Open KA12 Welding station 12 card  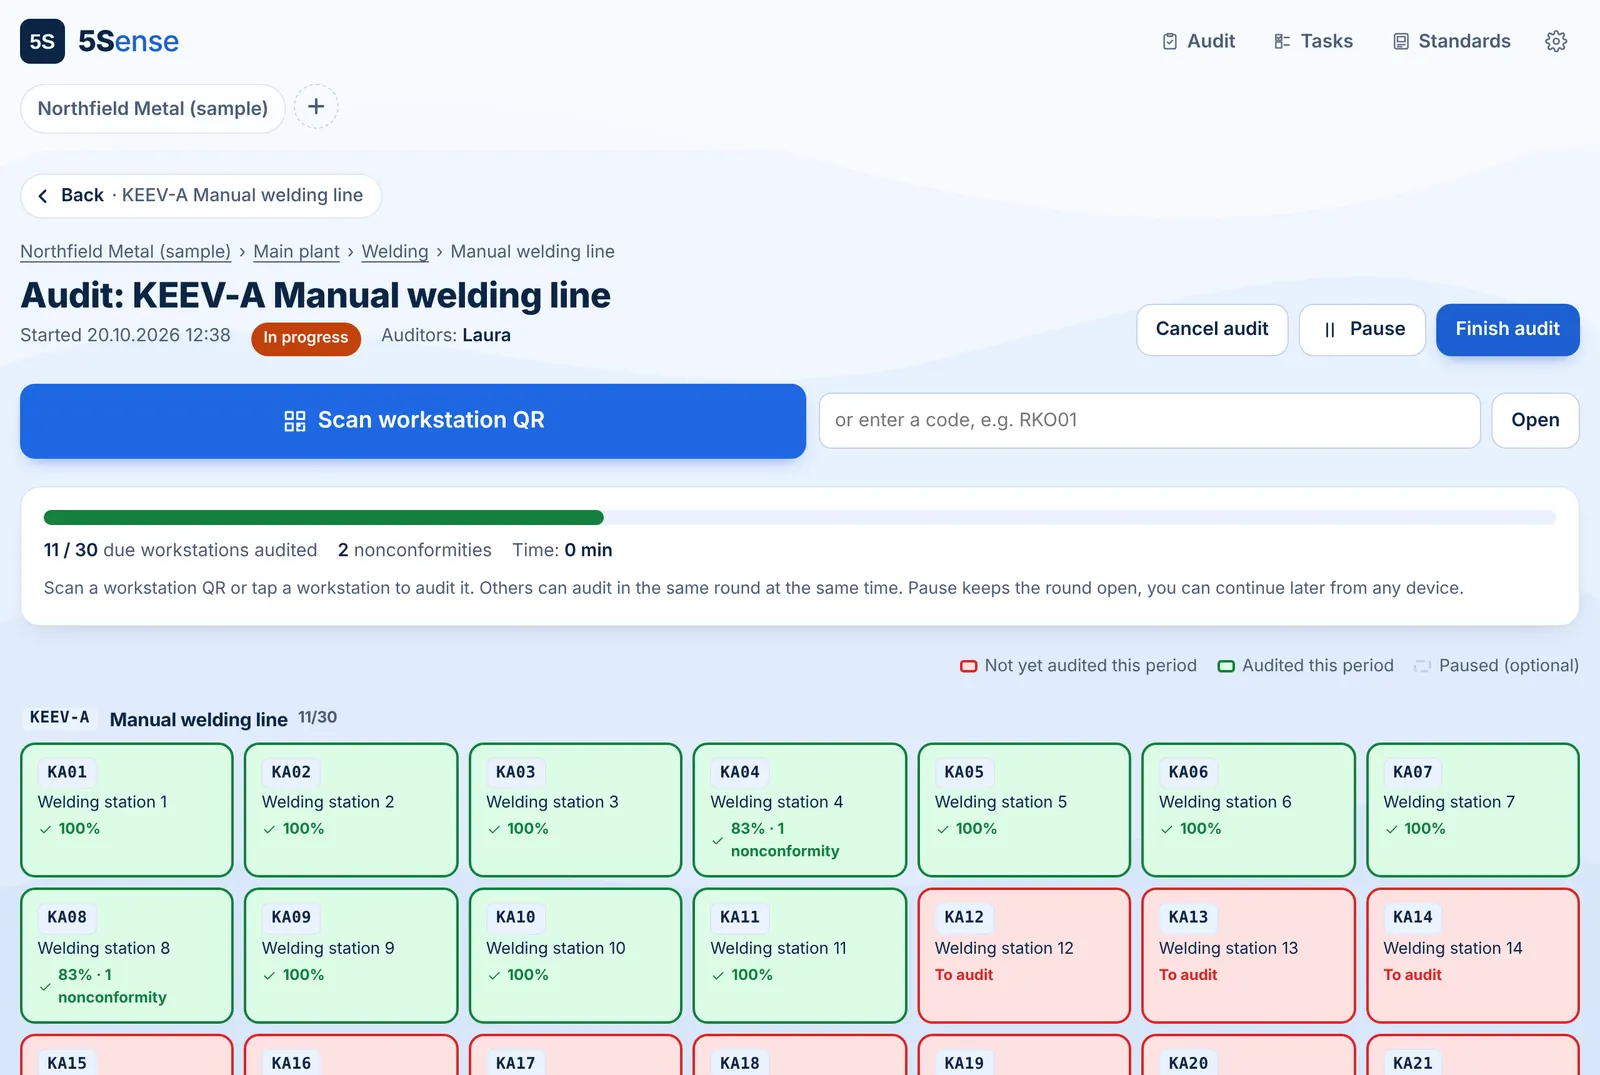(x=1024, y=955)
